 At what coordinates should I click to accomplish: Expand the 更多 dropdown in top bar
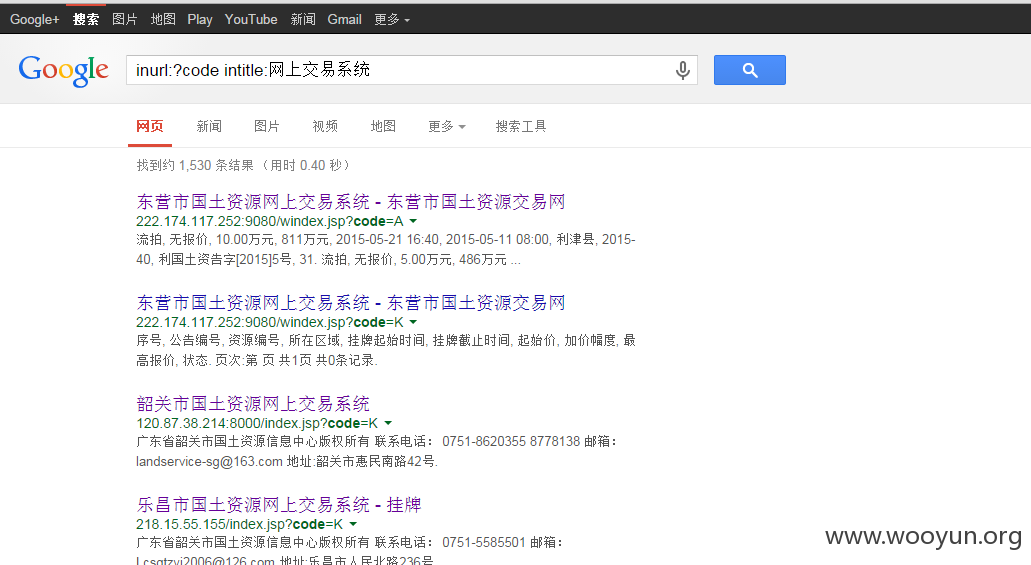[392, 20]
